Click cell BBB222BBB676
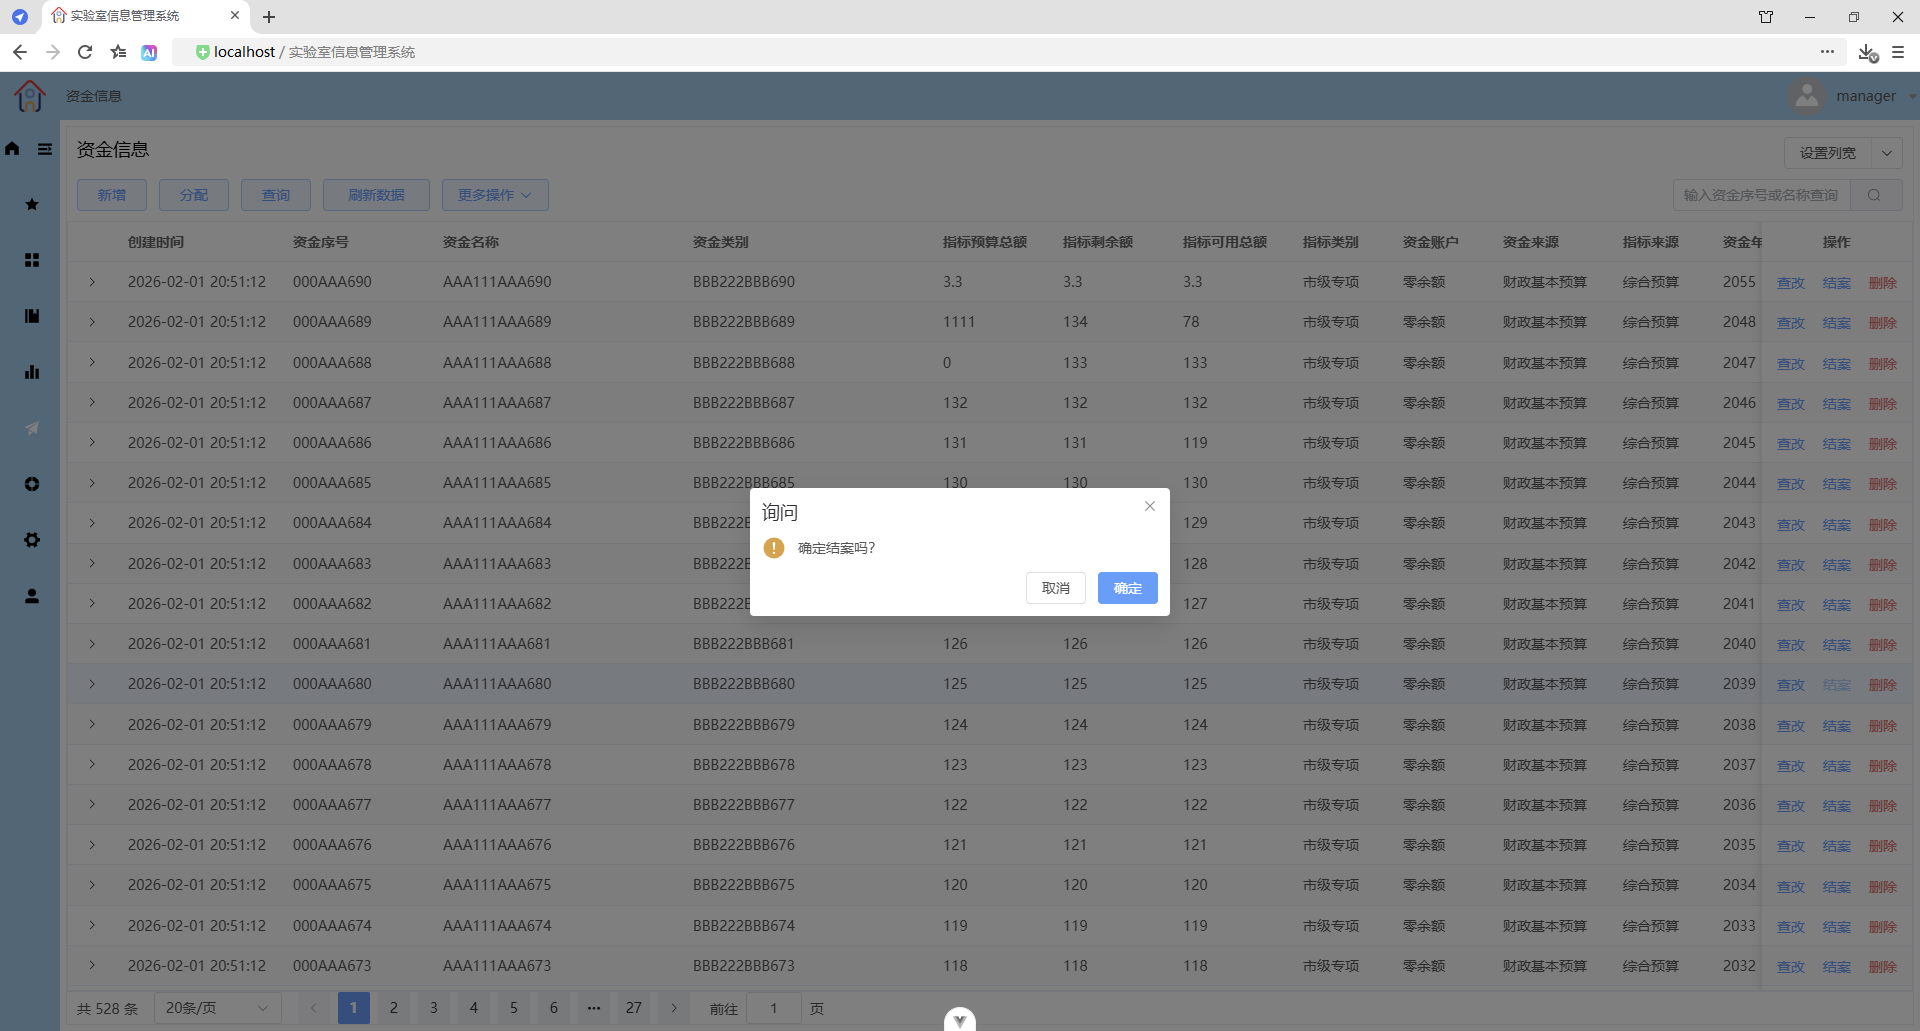Viewport: 1920px width, 1031px height. click(x=744, y=845)
